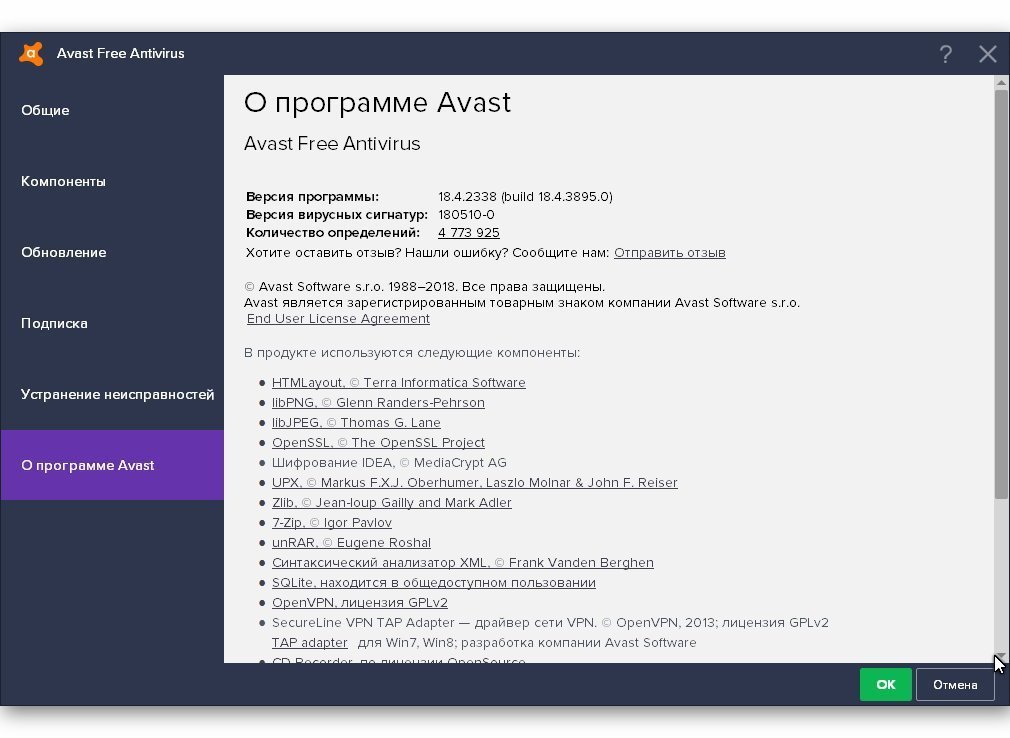
Task: Click the Avast Software s.r.o. copyright line
Action: tap(424, 287)
